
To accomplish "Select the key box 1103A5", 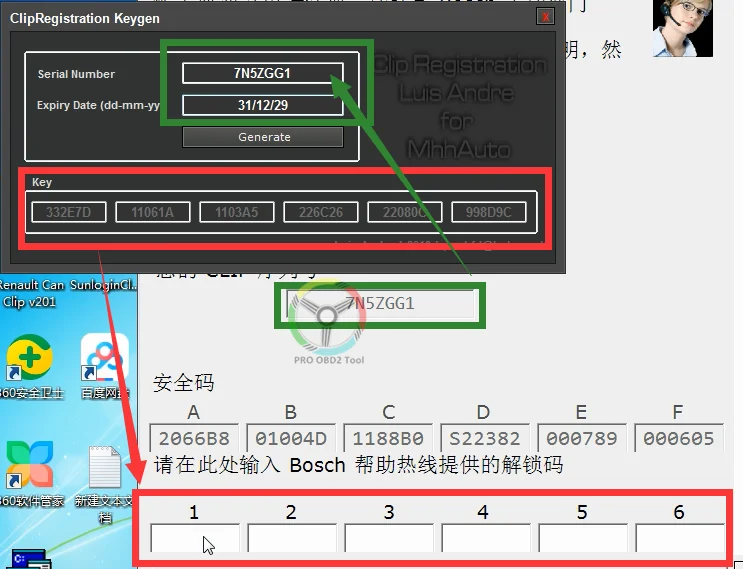I will tap(236, 212).
